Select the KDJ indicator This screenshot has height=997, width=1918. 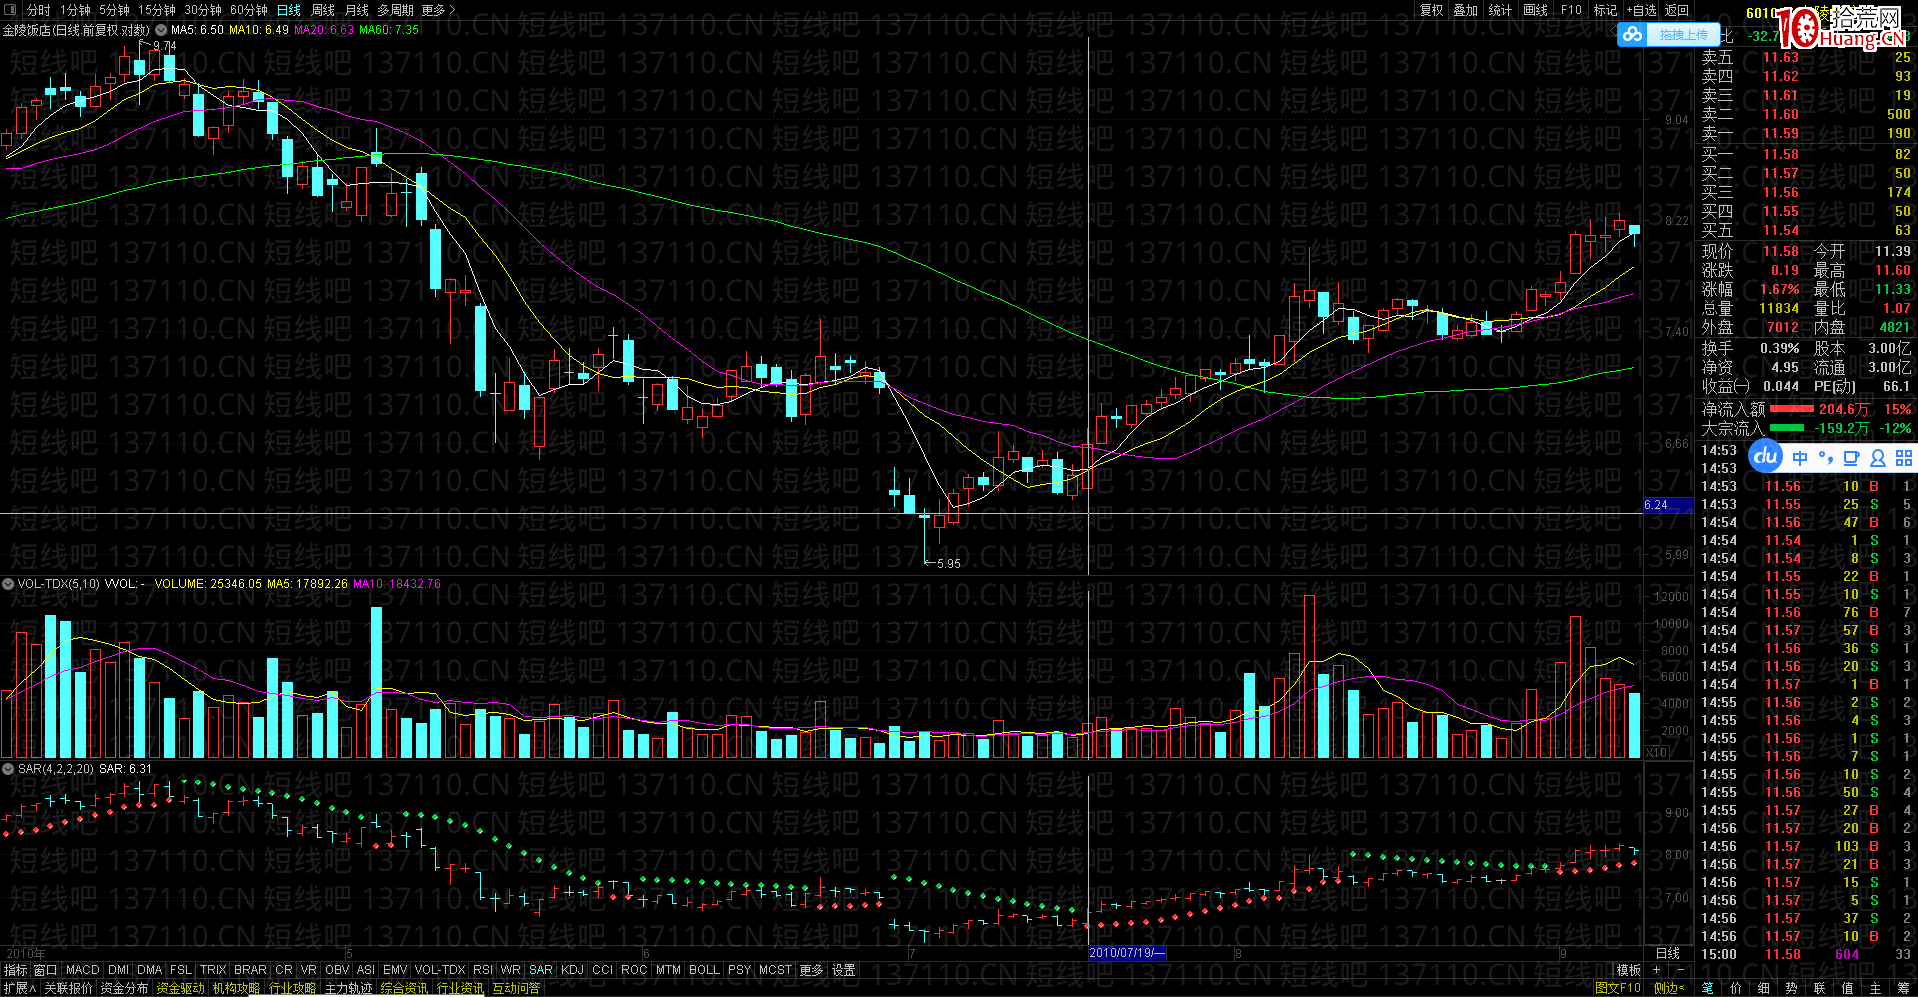[x=573, y=970]
